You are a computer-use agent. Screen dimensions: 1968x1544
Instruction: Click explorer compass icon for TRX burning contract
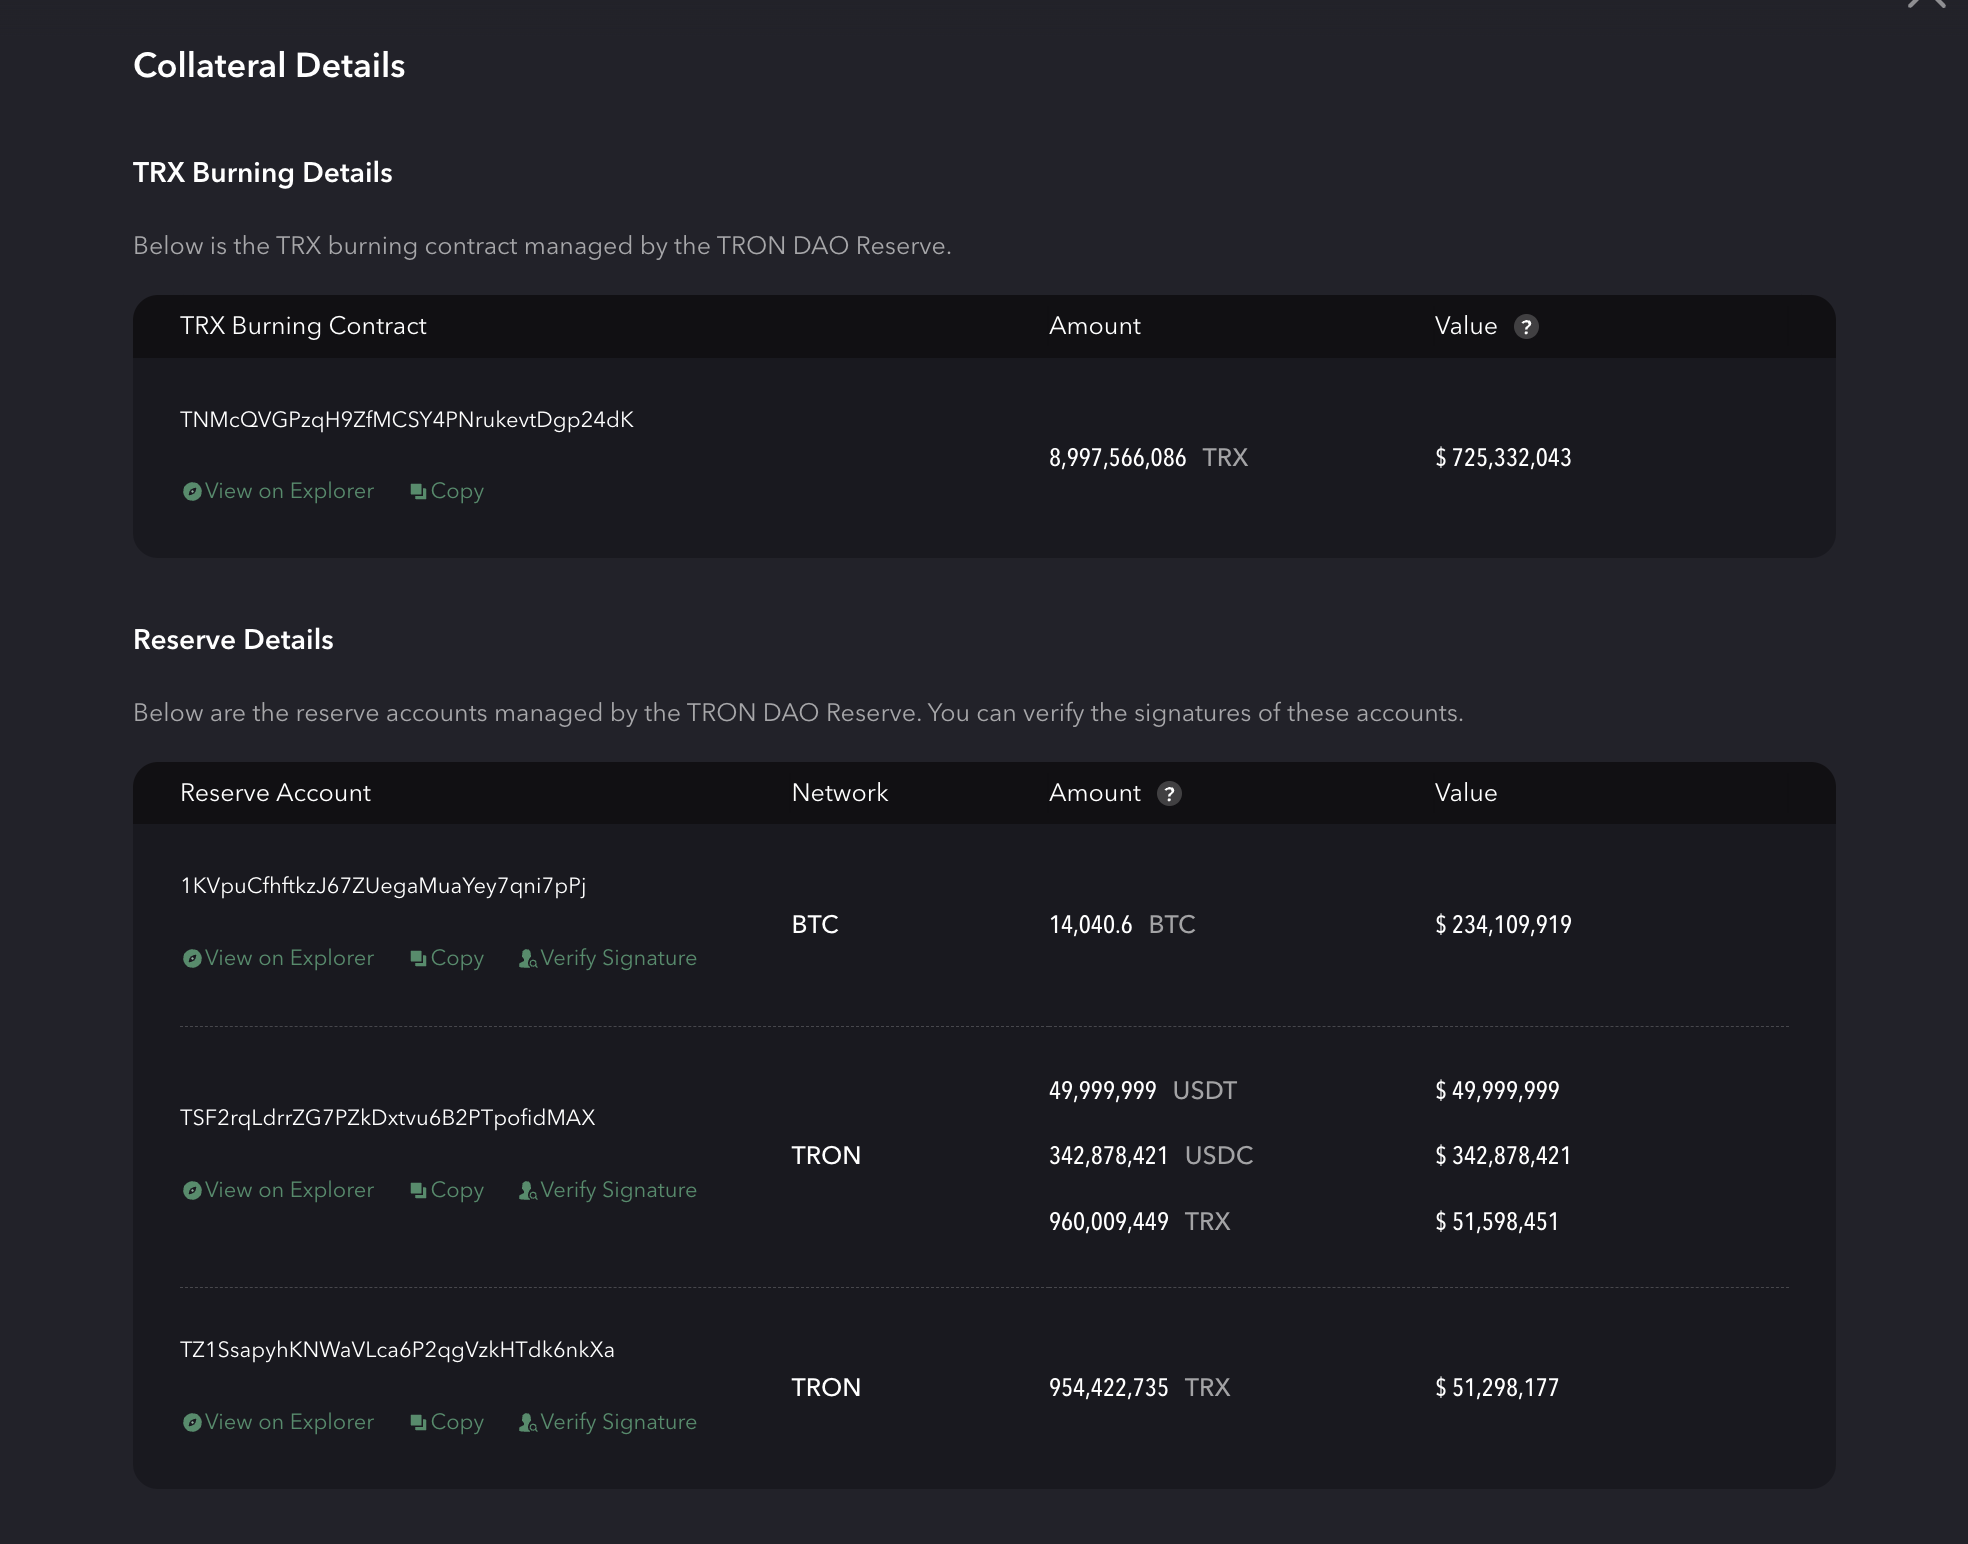tap(192, 492)
